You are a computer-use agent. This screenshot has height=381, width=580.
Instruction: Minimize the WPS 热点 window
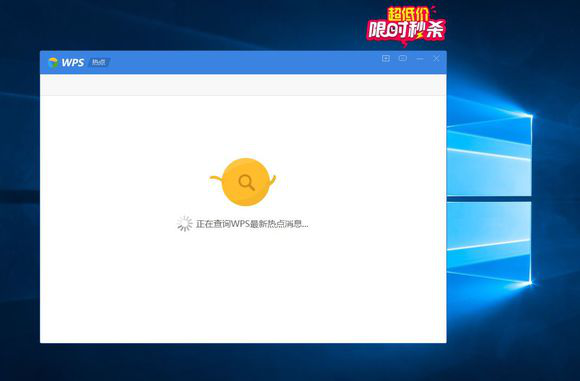point(420,59)
